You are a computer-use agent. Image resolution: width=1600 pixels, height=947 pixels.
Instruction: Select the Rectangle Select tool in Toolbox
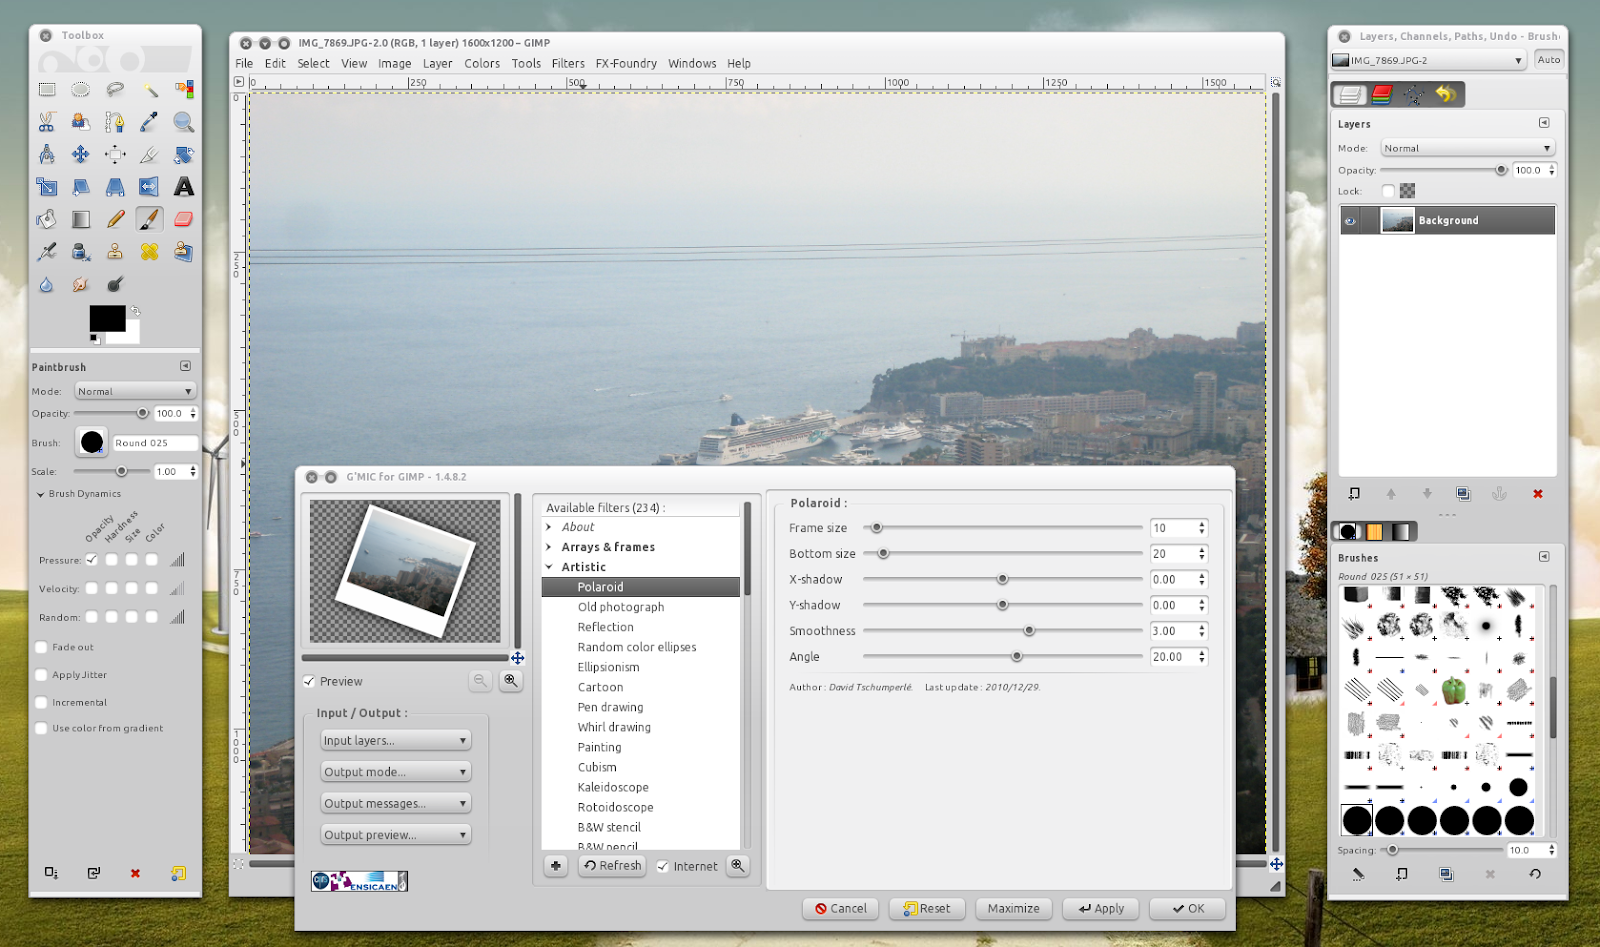coord(47,89)
